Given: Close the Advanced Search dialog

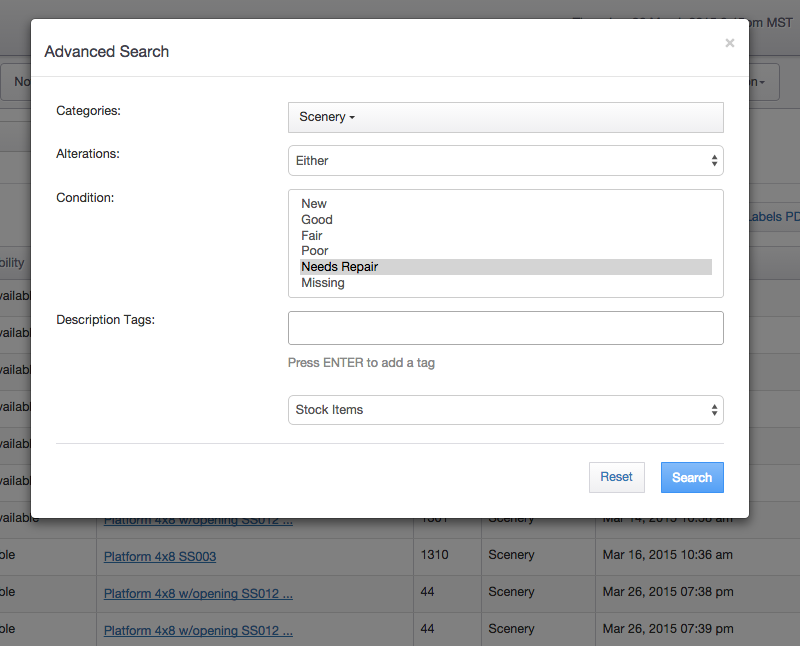Looking at the screenshot, I should coord(730,43).
